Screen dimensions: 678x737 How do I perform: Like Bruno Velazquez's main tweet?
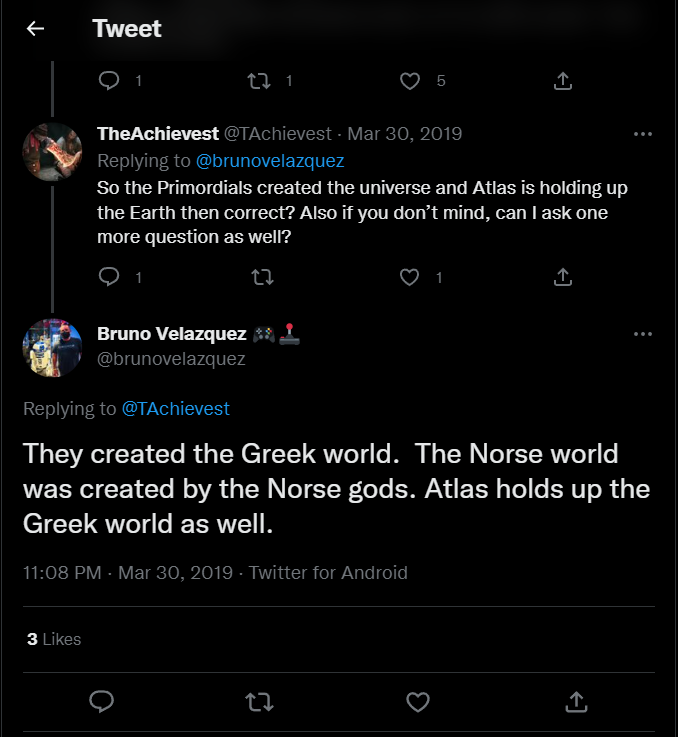(418, 701)
